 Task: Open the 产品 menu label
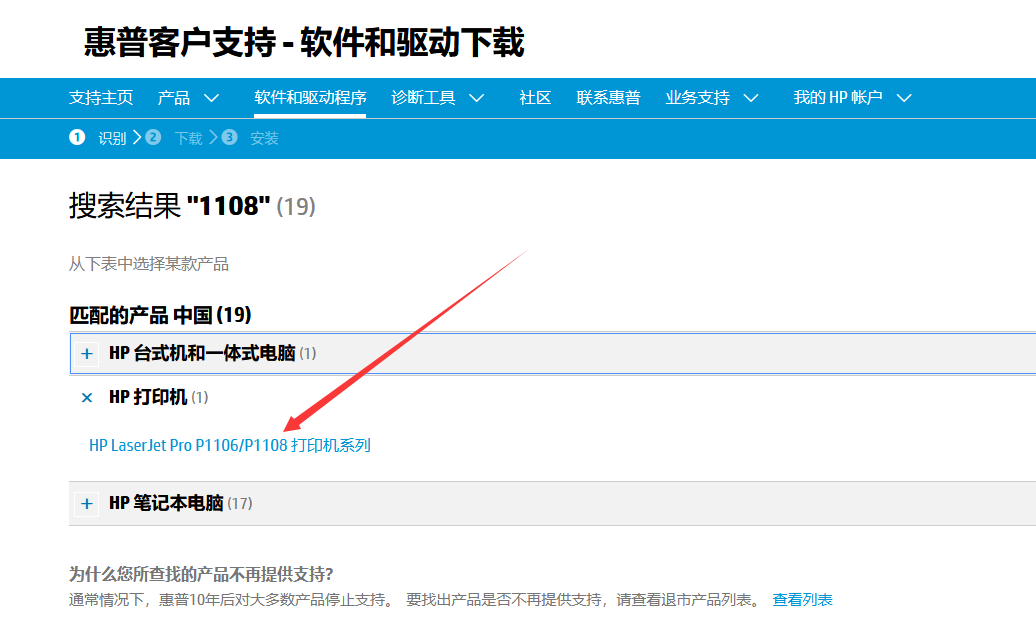tap(174, 98)
